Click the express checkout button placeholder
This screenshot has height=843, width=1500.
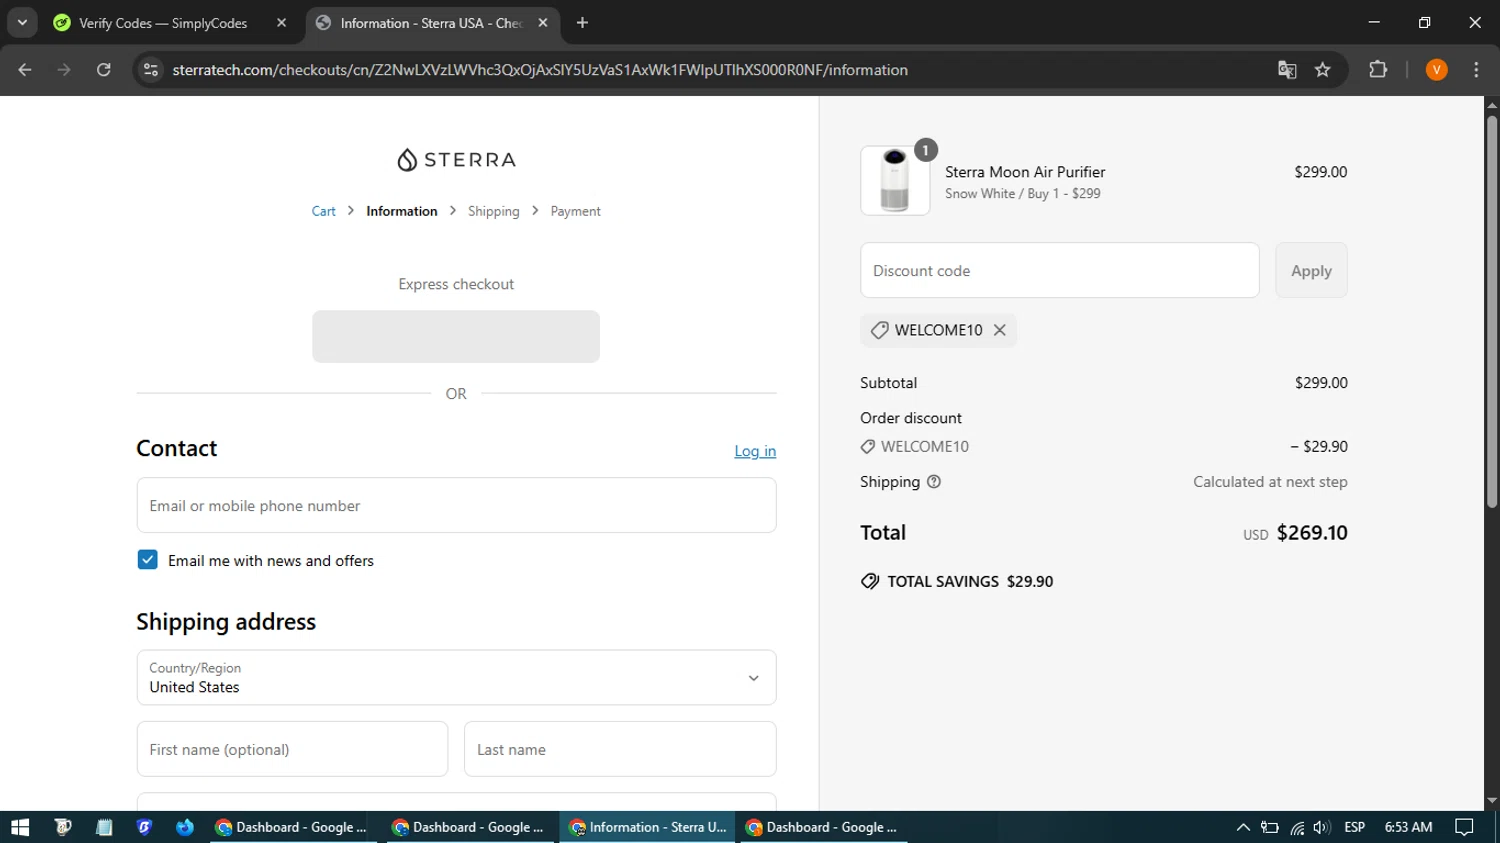pos(456,336)
